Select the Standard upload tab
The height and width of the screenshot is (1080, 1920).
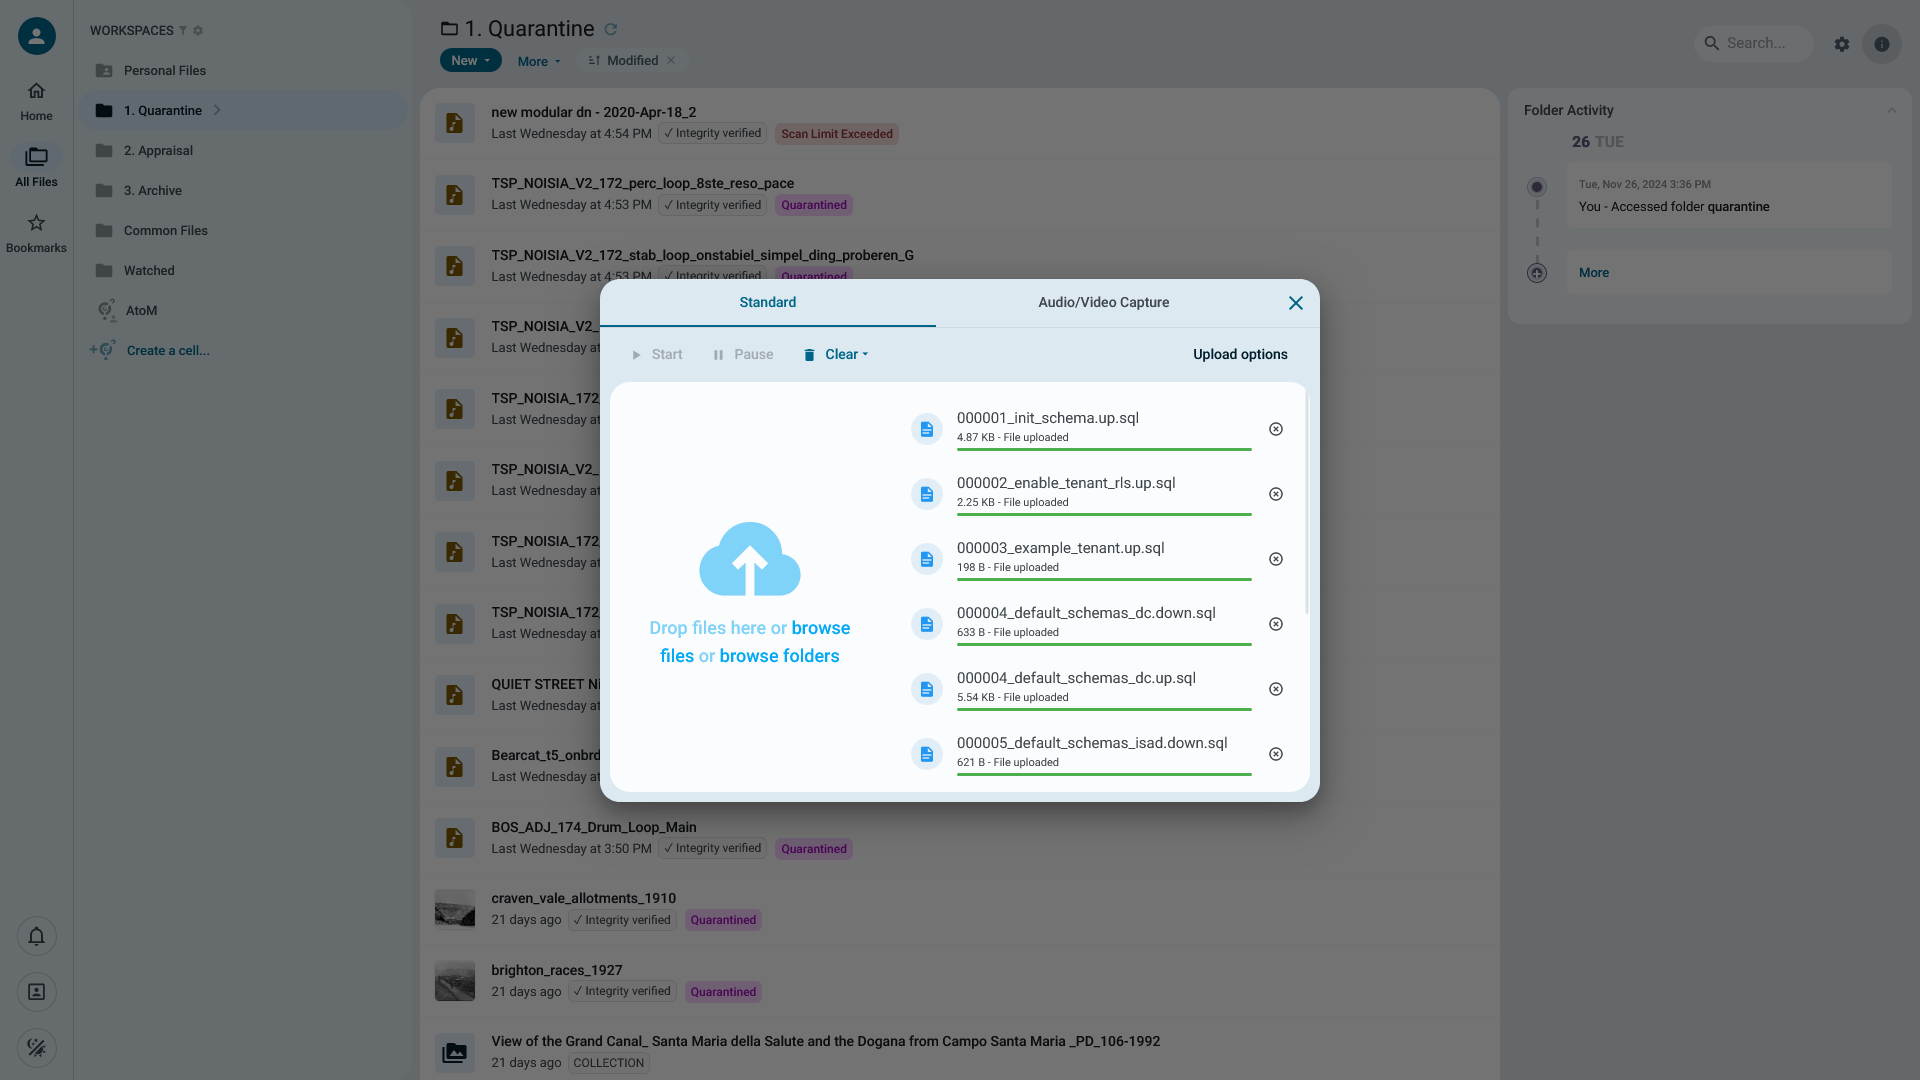click(x=768, y=302)
